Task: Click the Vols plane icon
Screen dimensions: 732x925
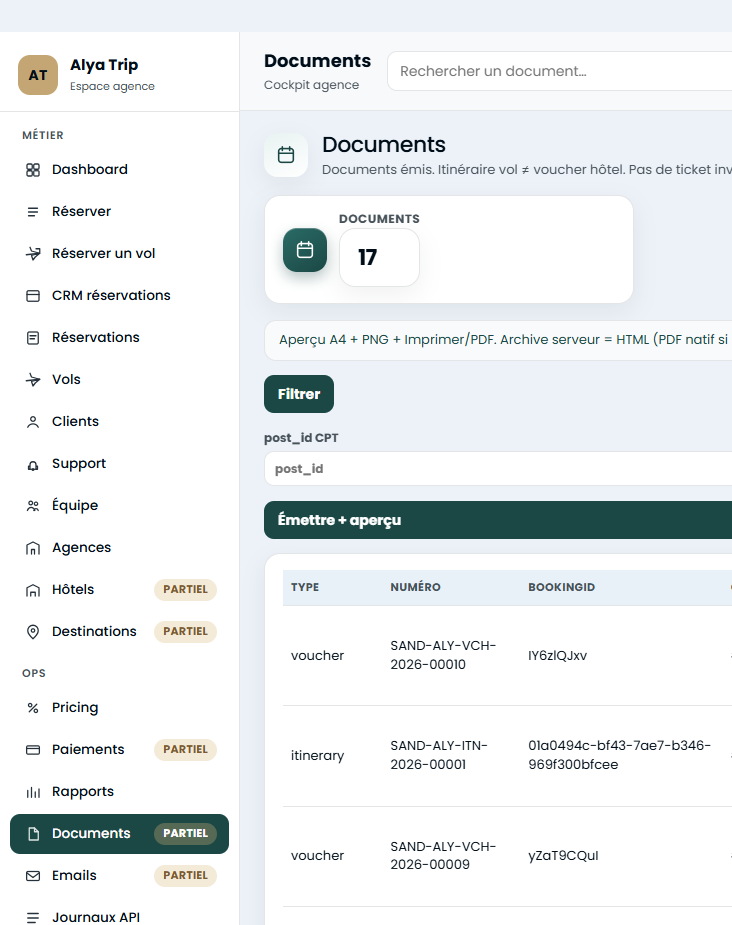Action: [x=33, y=380]
